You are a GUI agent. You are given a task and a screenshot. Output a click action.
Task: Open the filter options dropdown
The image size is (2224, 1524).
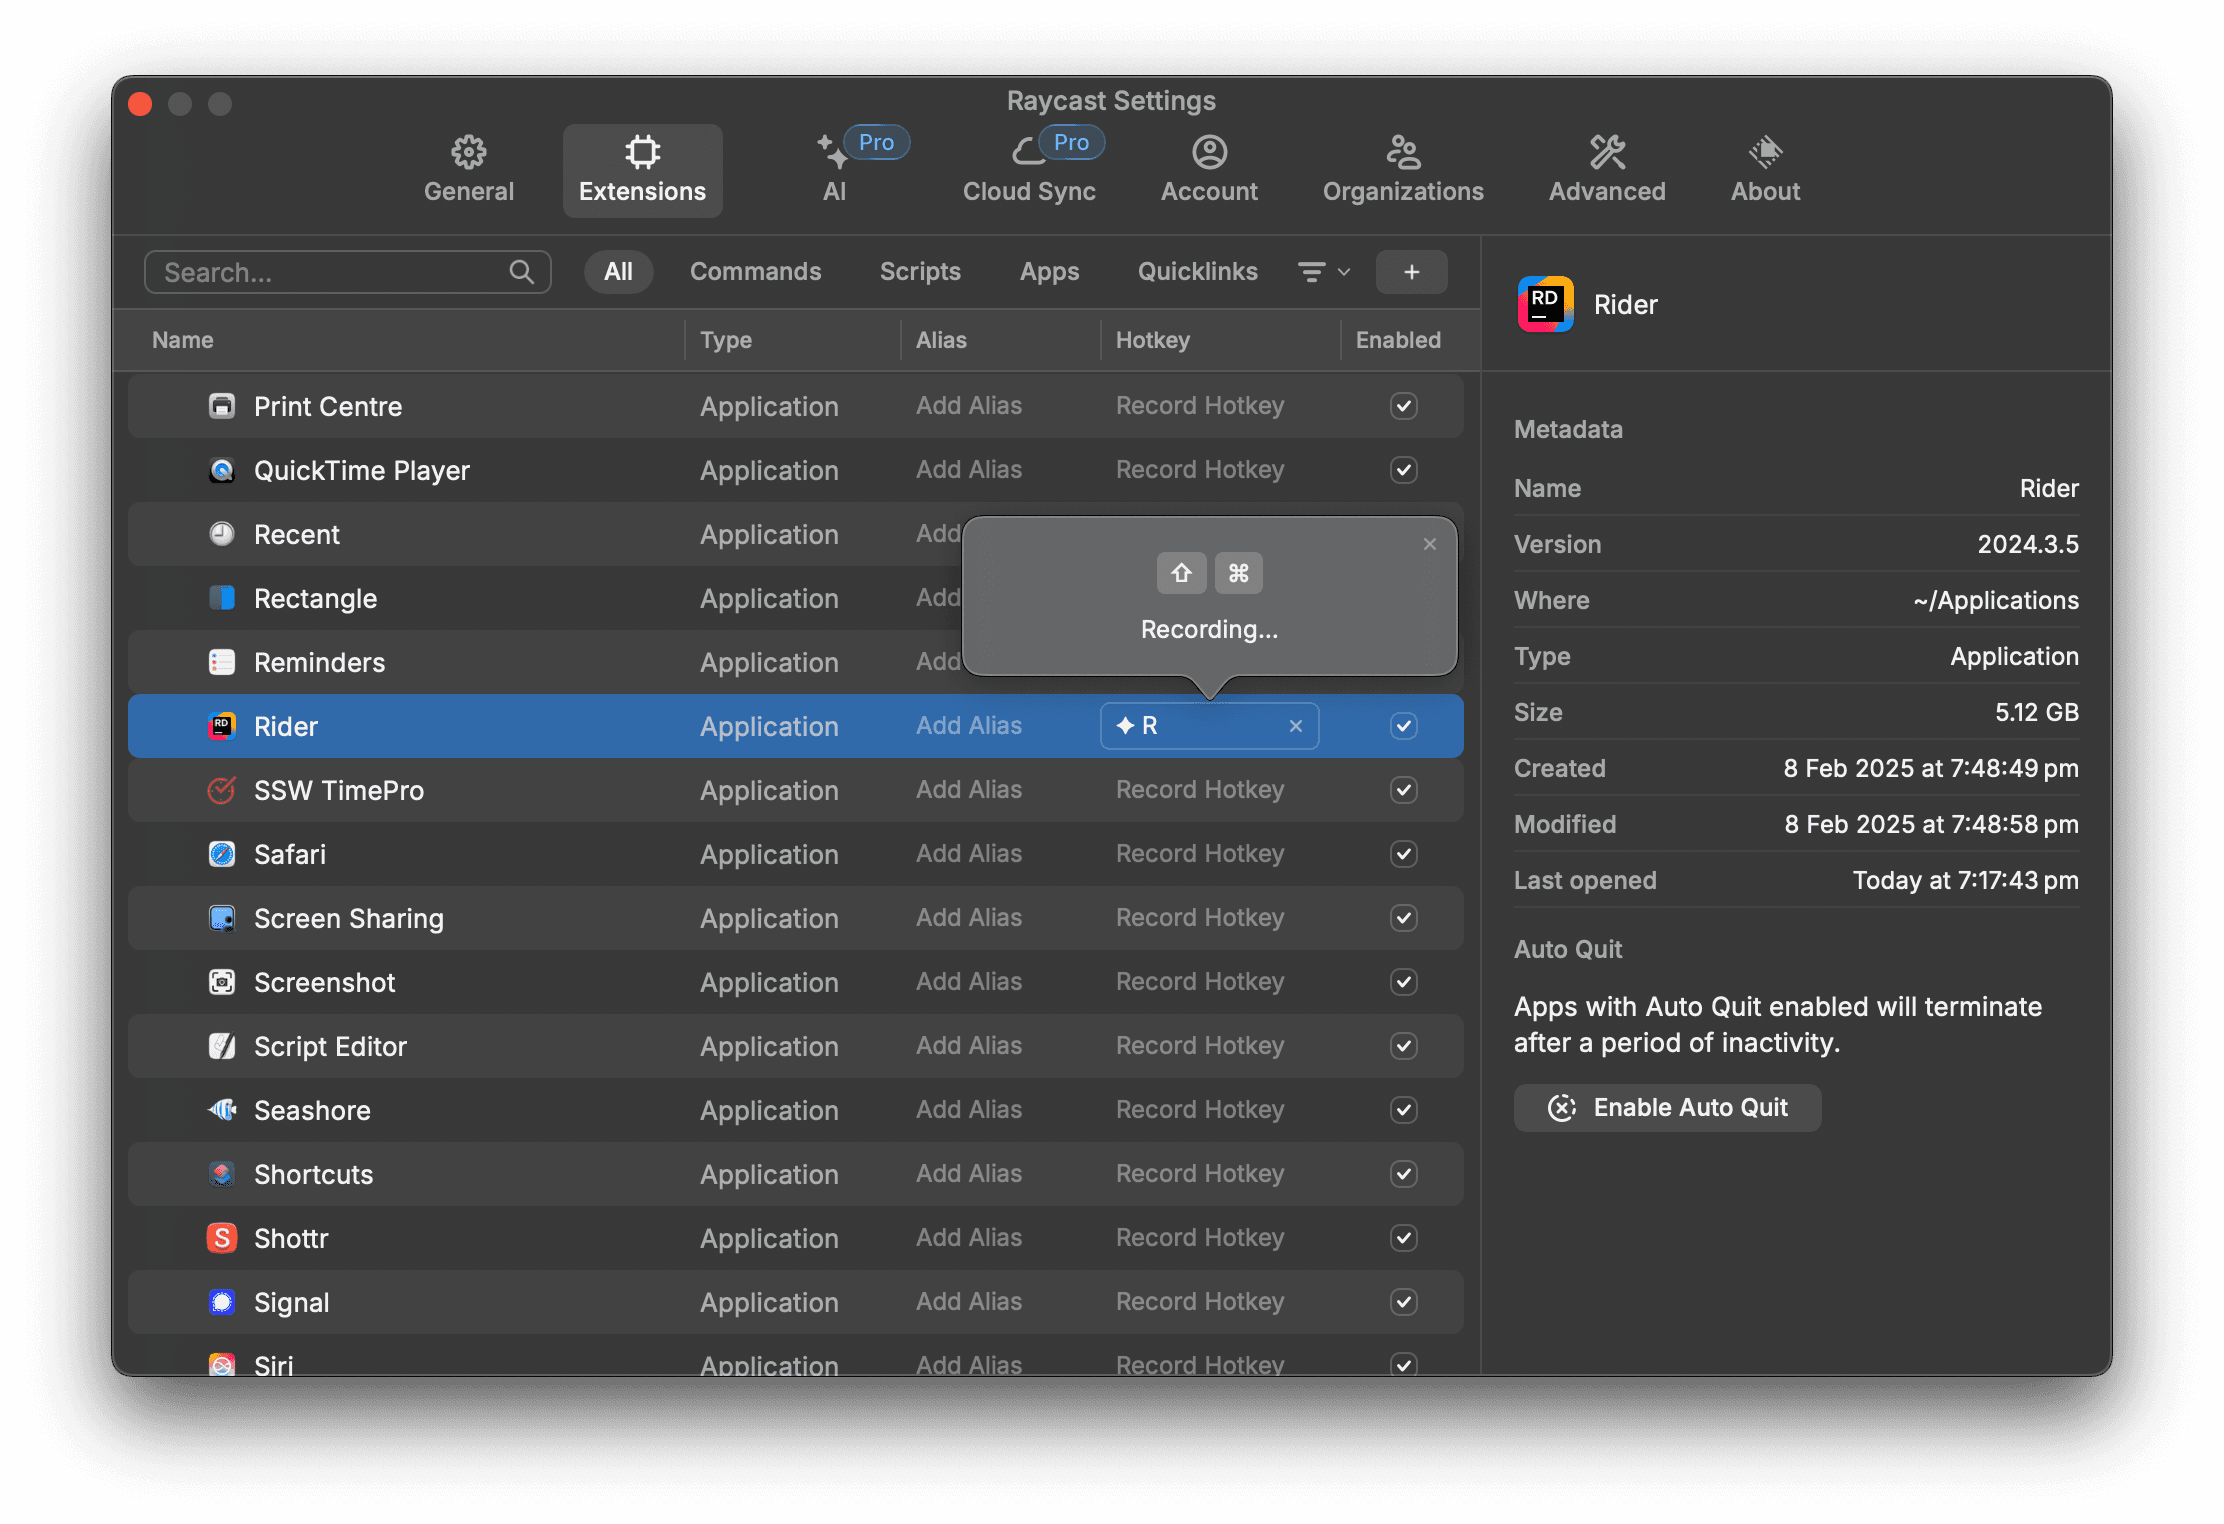click(1324, 272)
